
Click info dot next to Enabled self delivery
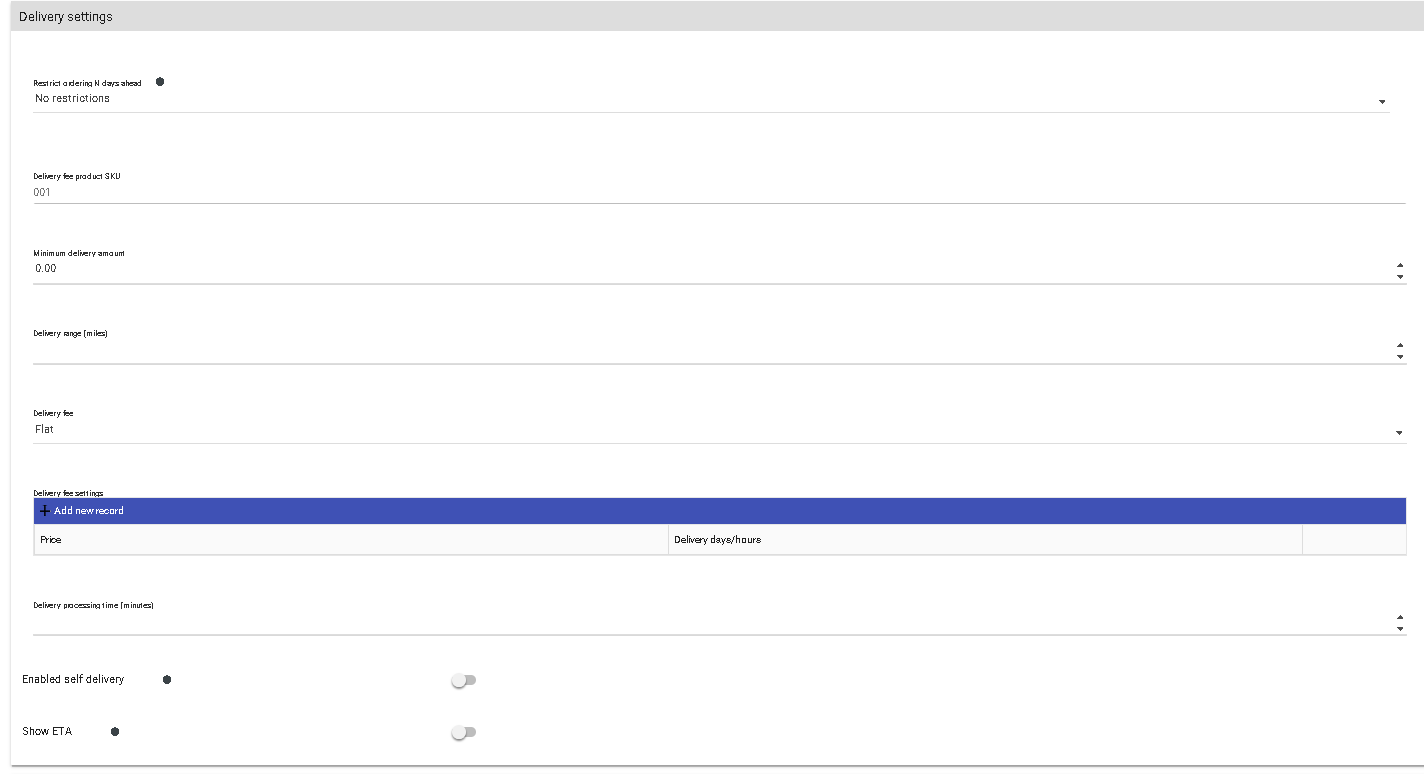click(167, 680)
